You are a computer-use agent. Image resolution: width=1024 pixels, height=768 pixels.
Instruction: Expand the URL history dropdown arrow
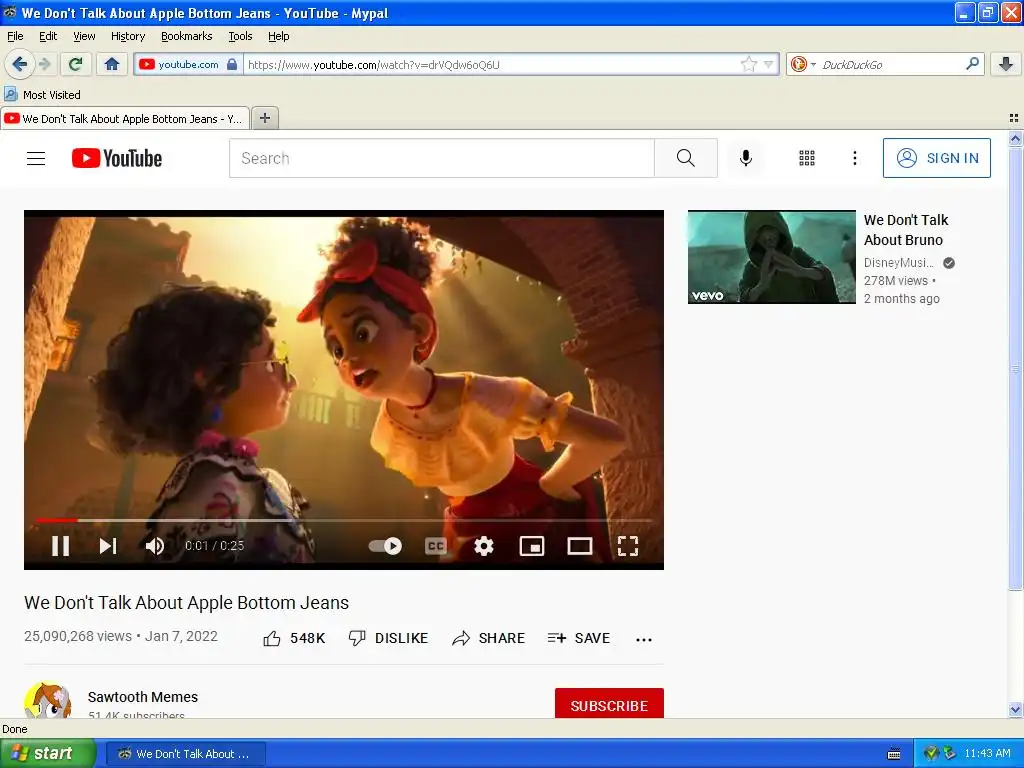pyautogui.click(x=769, y=64)
